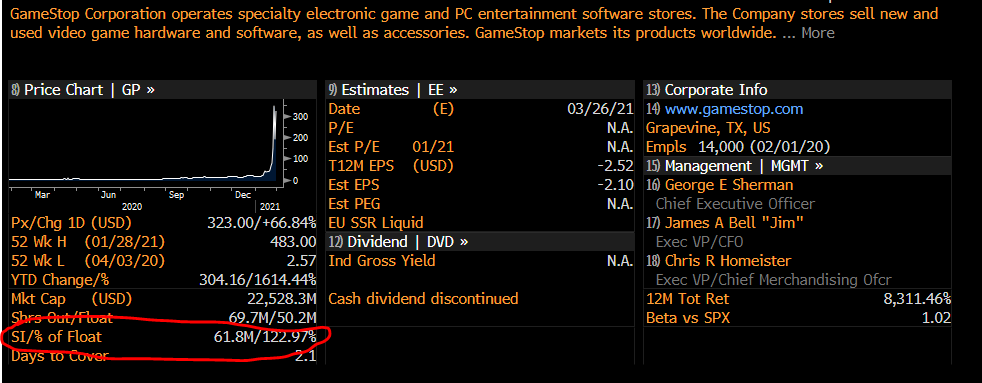Click the estimates date 03/26/21
This screenshot has height=383, width=982.
click(600, 109)
